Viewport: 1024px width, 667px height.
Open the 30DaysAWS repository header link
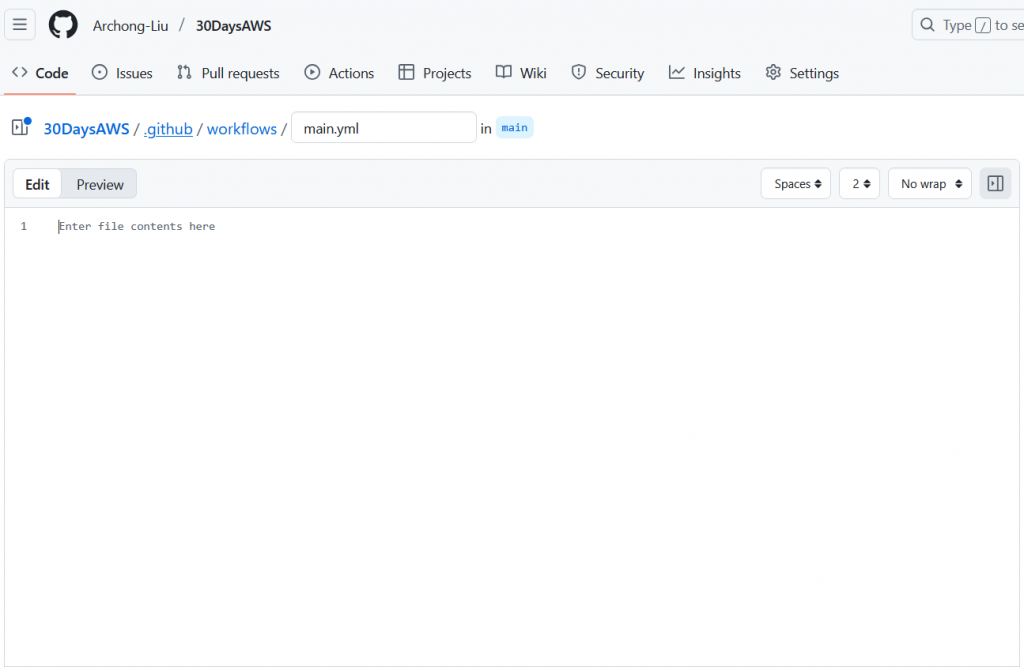click(x=233, y=25)
